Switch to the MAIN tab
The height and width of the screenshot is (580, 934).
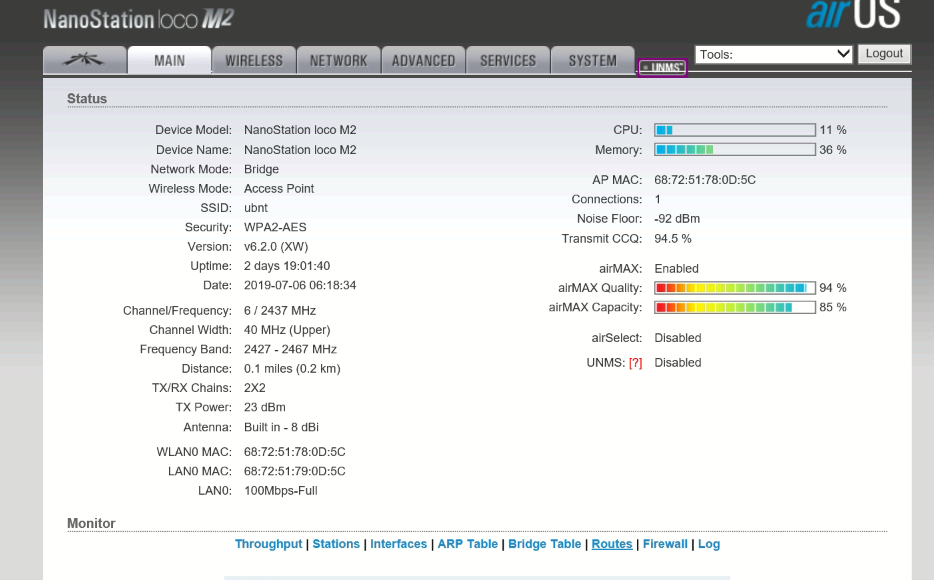point(170,60)
